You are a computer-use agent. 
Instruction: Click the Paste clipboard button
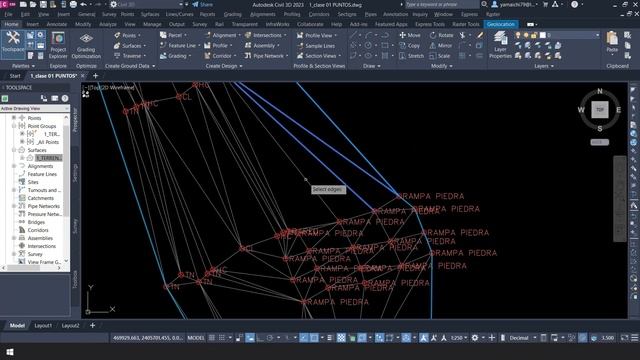click(612, 42)
